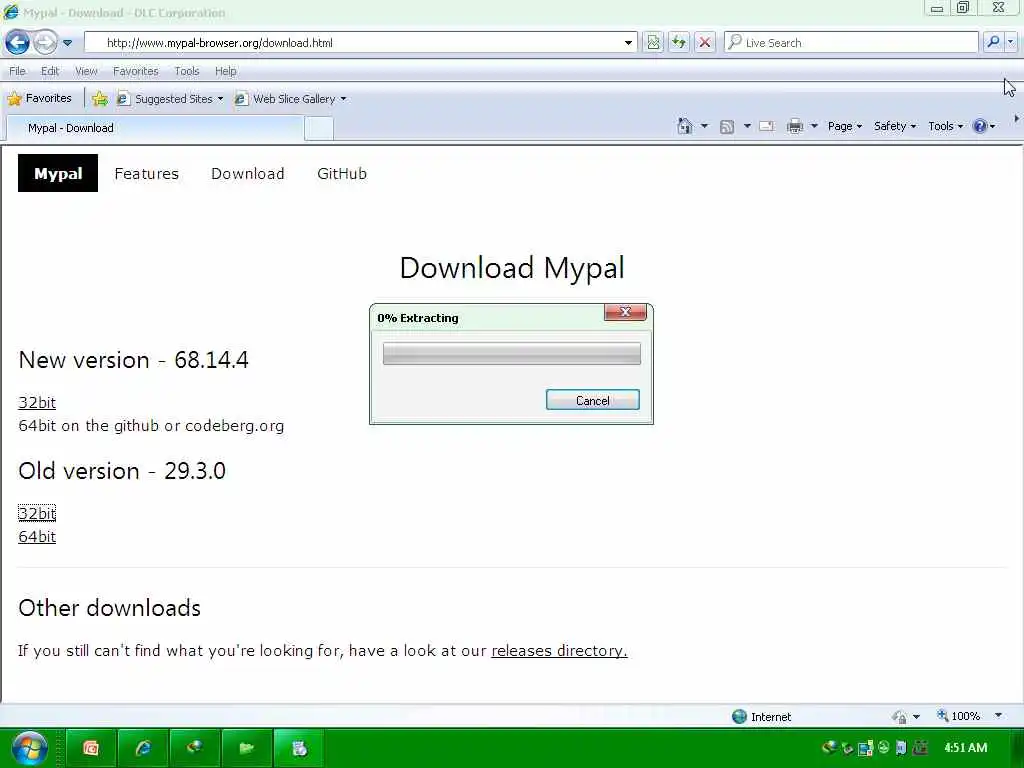This screenshot has height=768, width=1024.
Task: Open the Tools command bar menu
Action: (x=945, y=126)
